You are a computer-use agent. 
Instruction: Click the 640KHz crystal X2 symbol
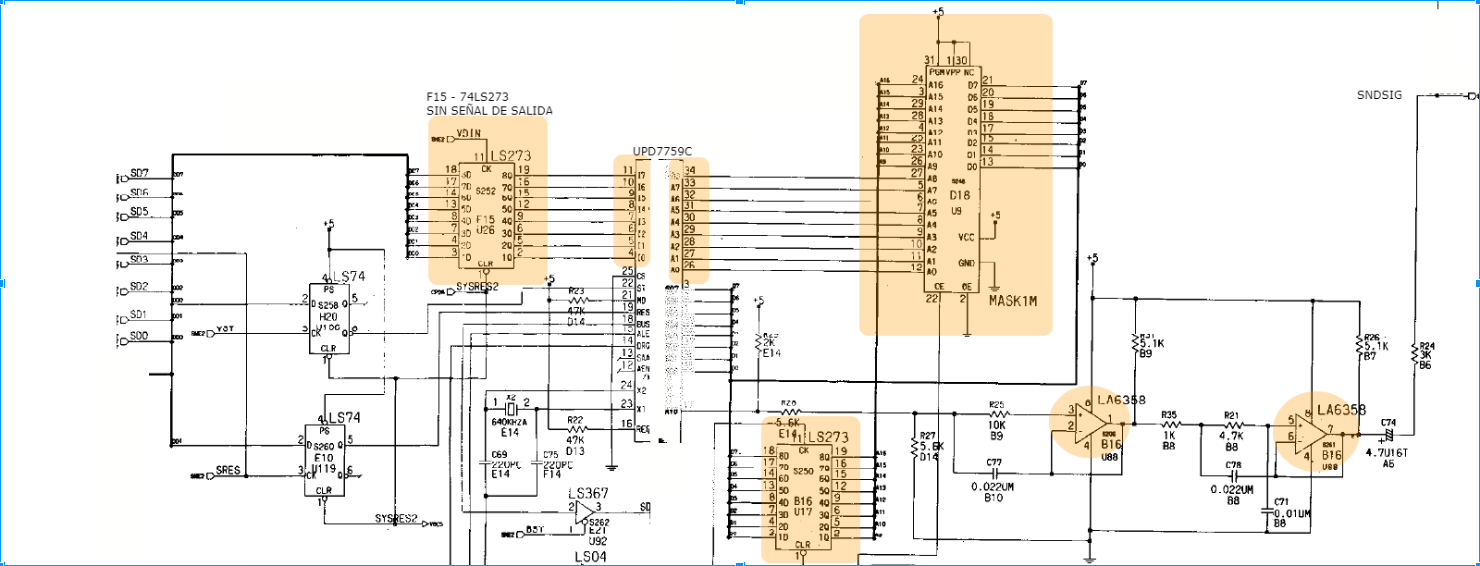click(x=511, y=408)
